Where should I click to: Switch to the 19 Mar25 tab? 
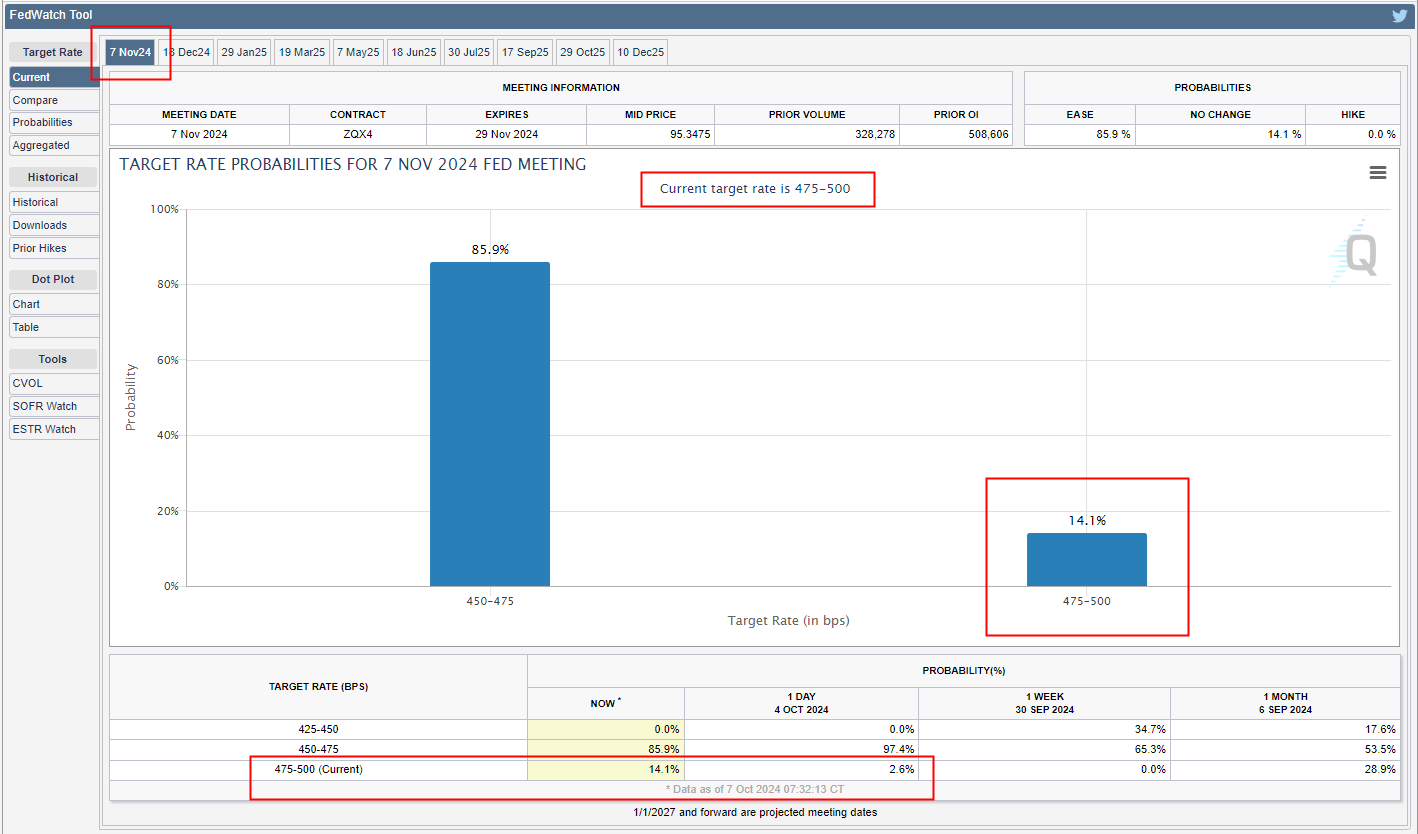point(302,52)
